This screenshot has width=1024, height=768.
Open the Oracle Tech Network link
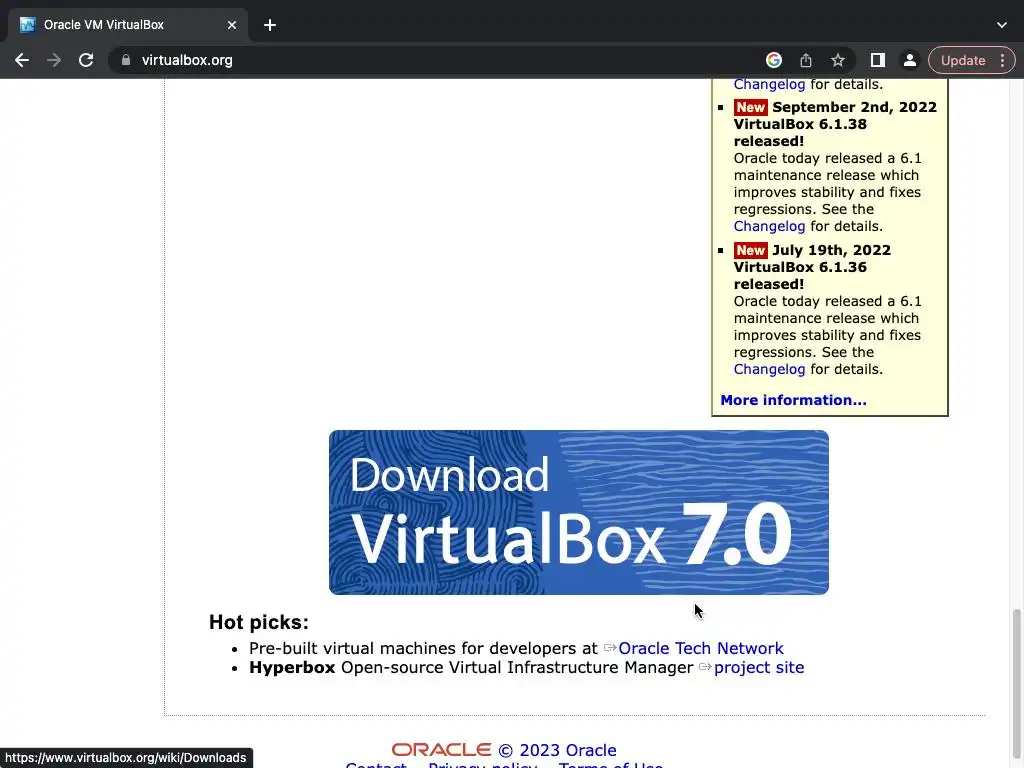[x=700, y=648]
